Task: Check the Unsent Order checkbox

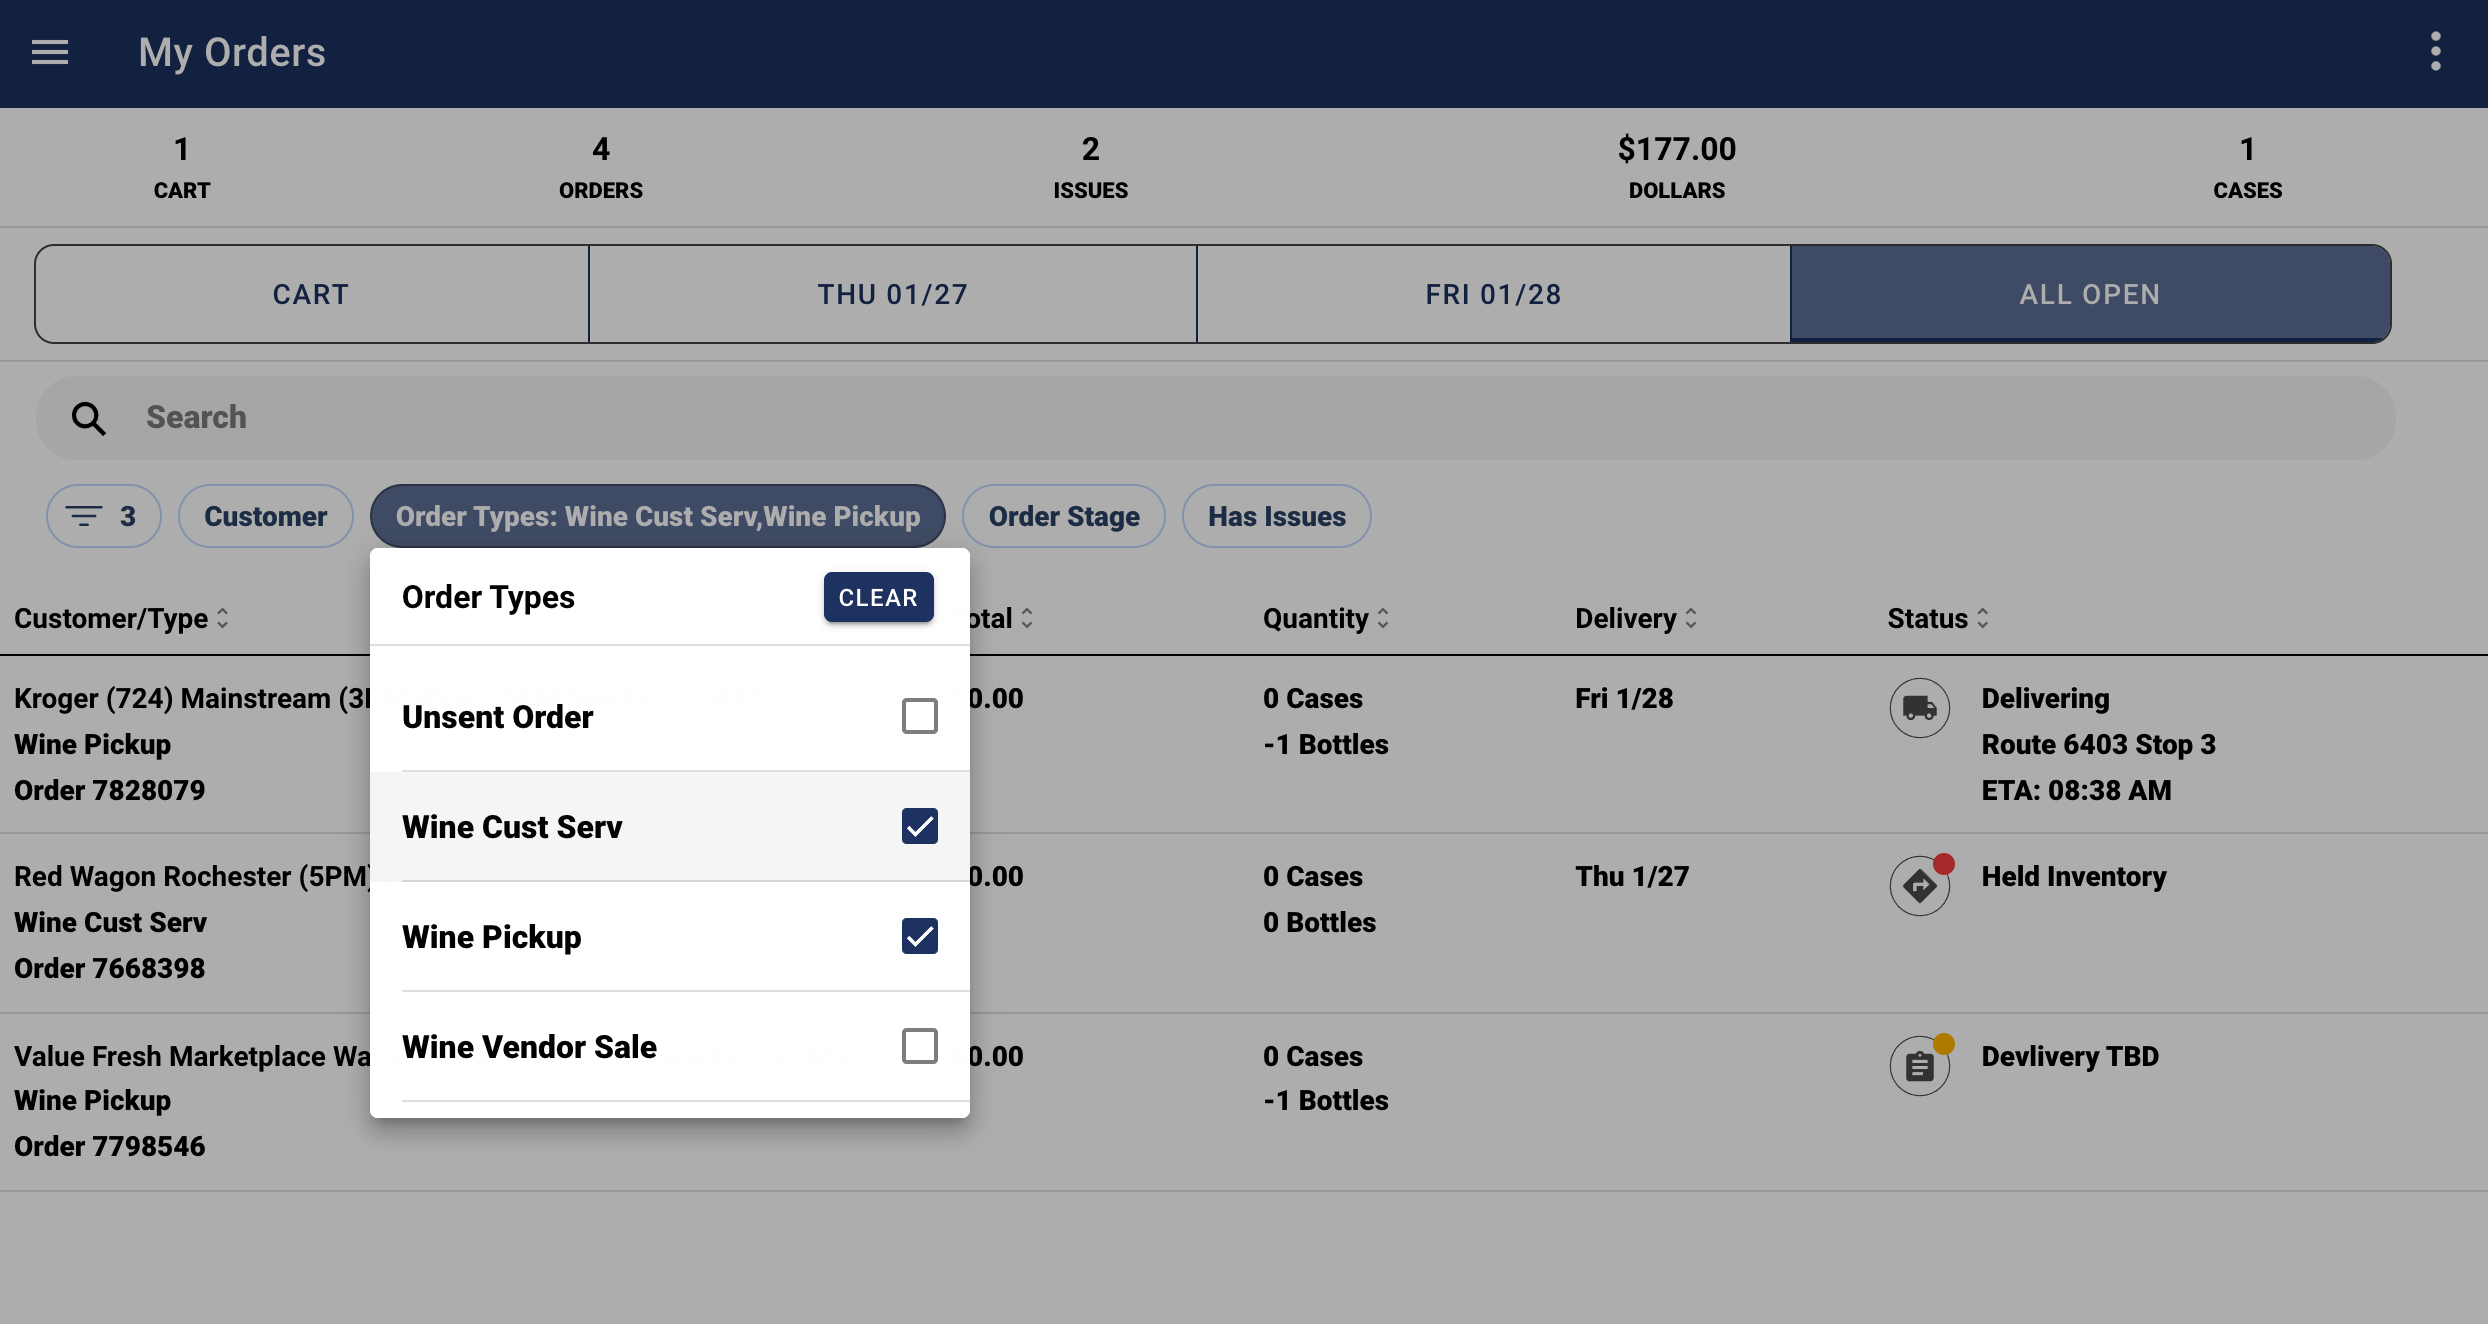Action: pyautogui.click(x=919, y=716)
